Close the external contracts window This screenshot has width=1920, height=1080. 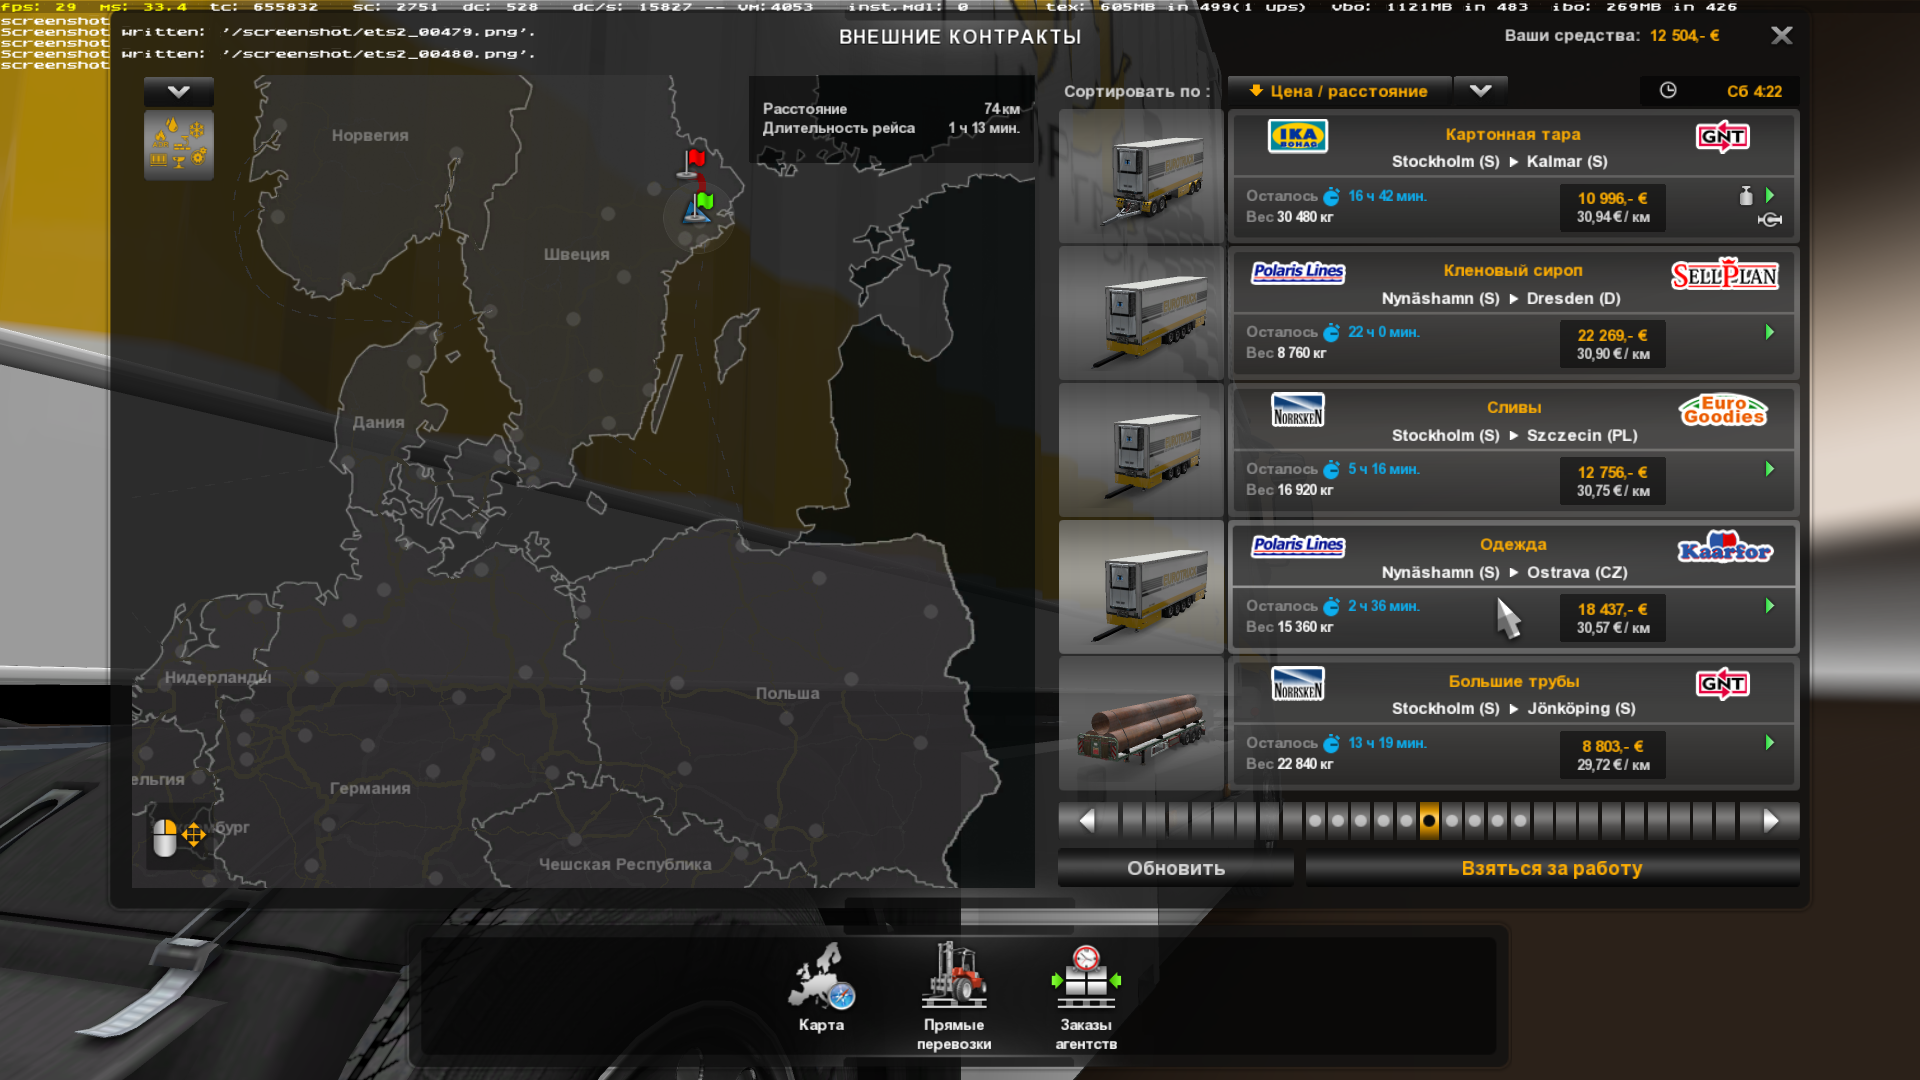(x=1781, y=36)
